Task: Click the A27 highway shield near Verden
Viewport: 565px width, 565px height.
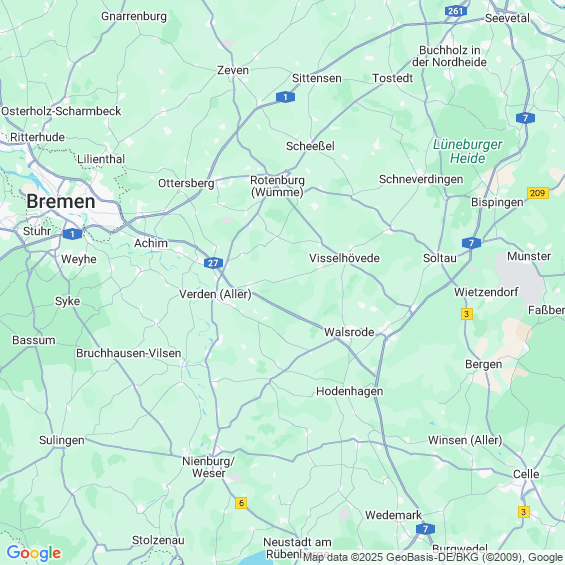Action: [213, 263]
